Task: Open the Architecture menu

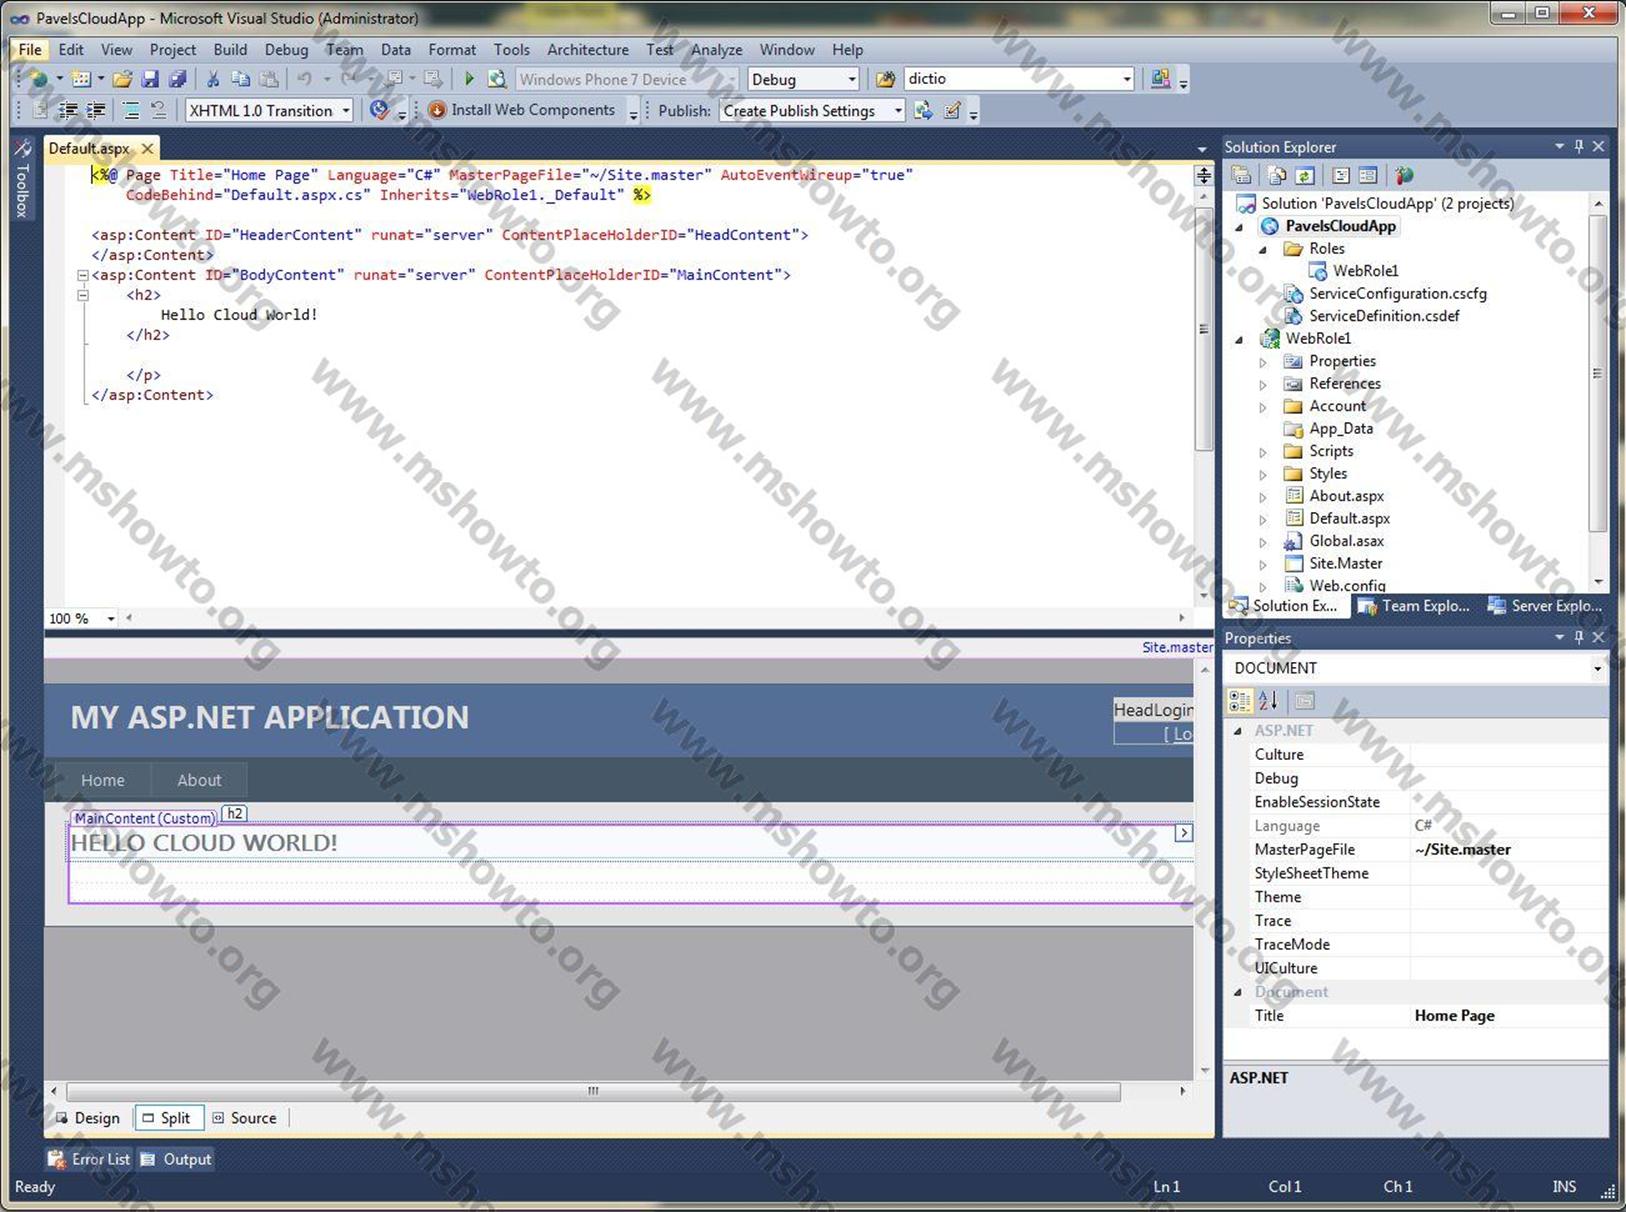Action: coord(588,49)
